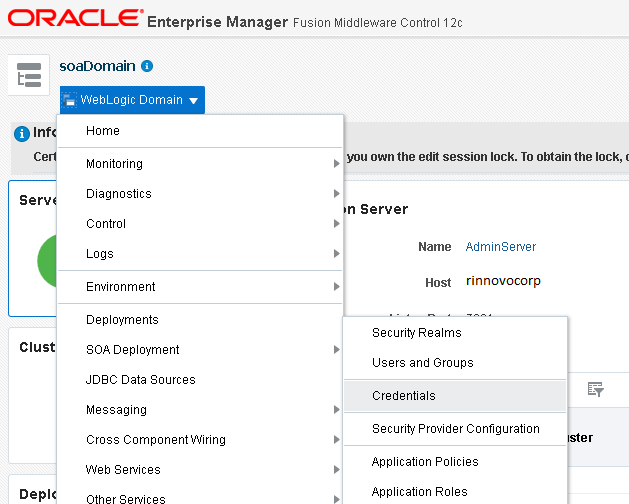
Task: Click the Information banner info icon
Action: click(x=22, y=134)
